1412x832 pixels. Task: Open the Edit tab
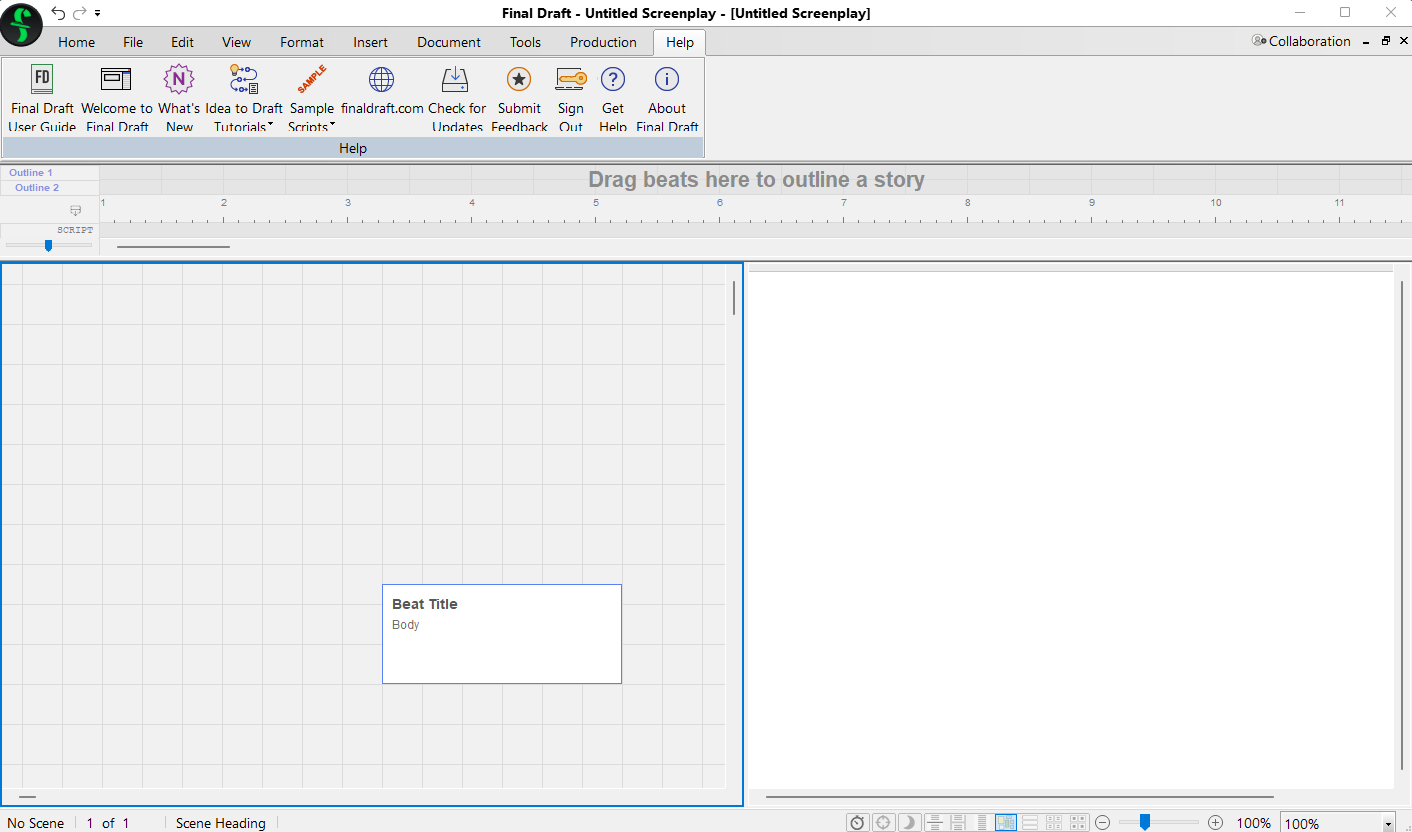coord(182,42)
